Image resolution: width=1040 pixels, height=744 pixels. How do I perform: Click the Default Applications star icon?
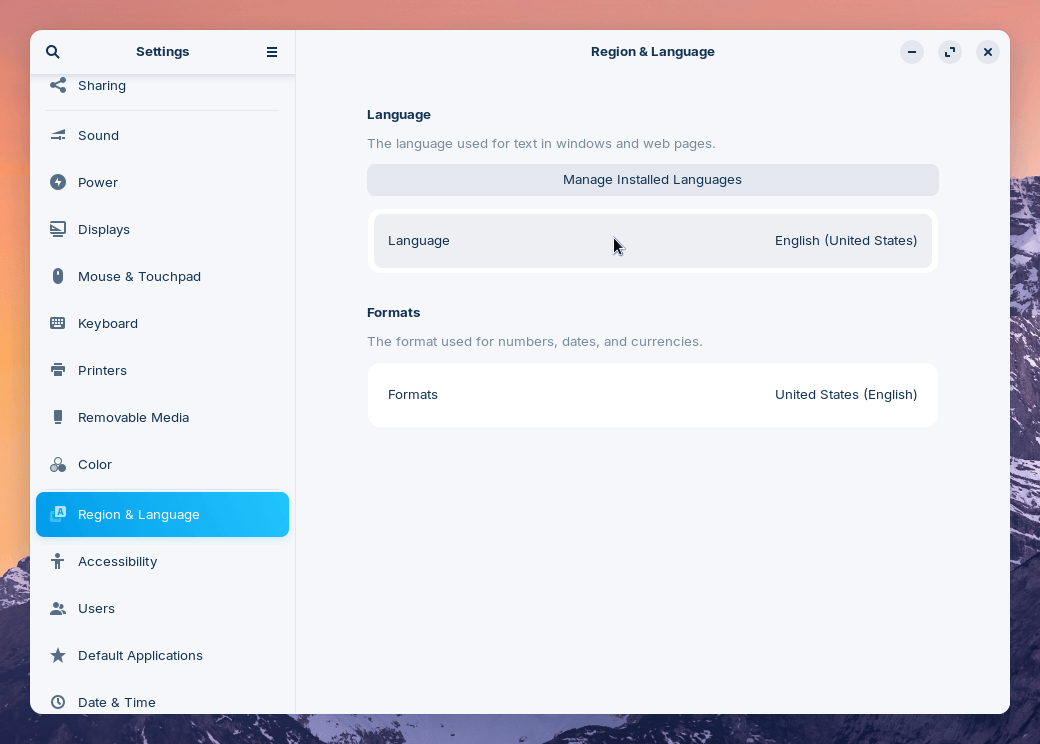[x=57, y=655]
